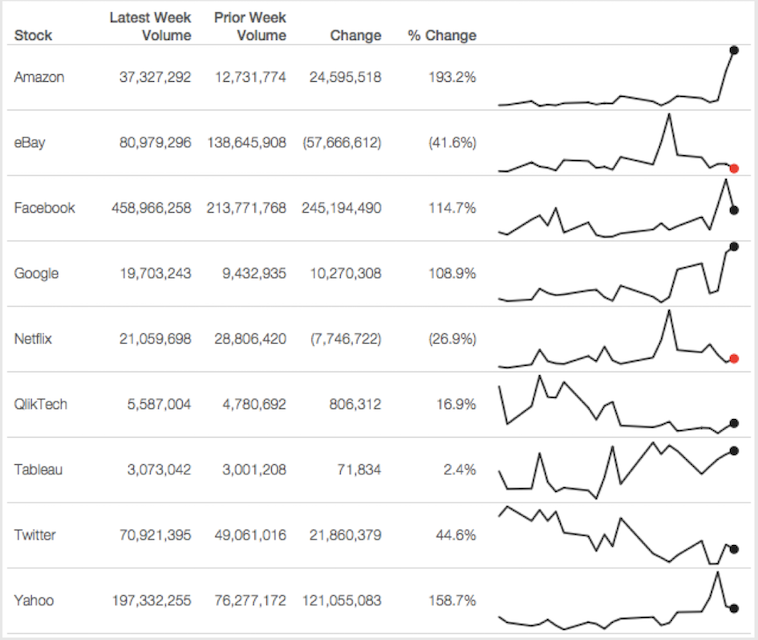Viewport: 758px width, 640px height.
Task: Click the Twitter sparkline chart
Action: (616, 535)
